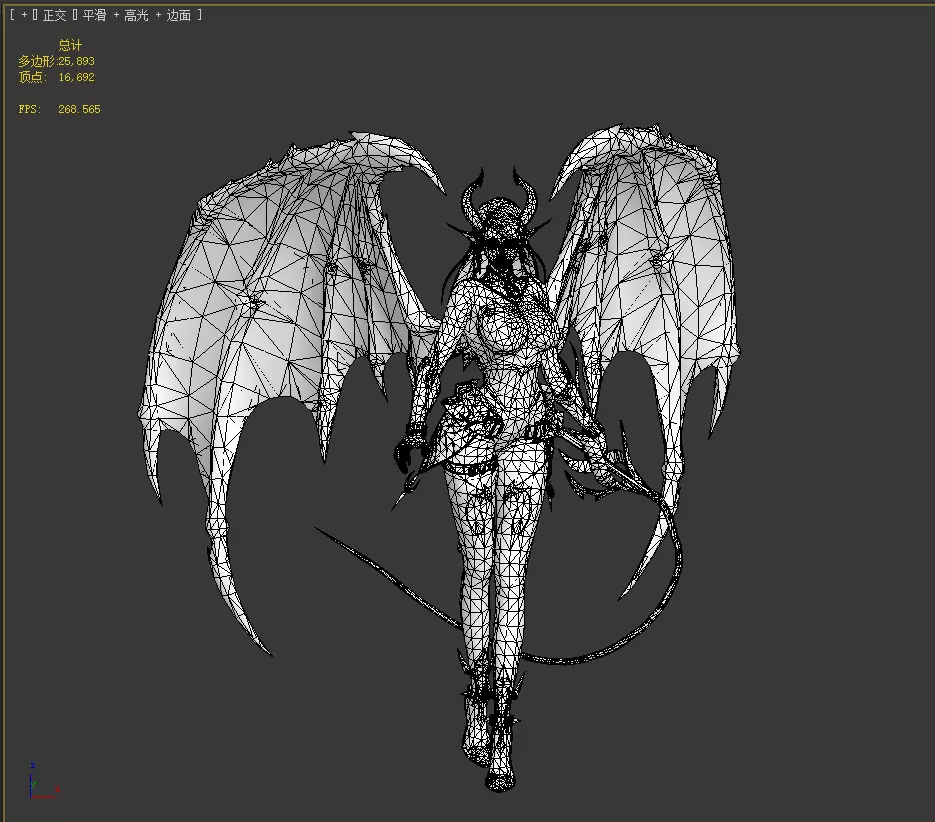Click the '多边形' polygon count value 25,893
The width and height of the screenshot is (935, 822).
click(76, 61)
